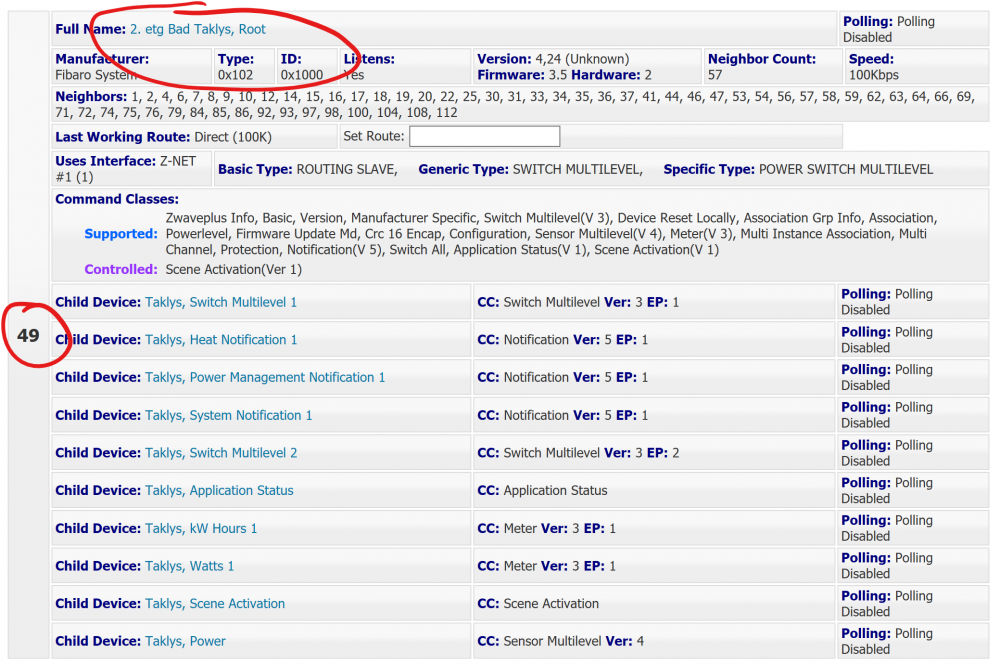Open Taklys, Application Status child device
Image resolution: width=1000 pixels, height=664 pixels.
pos(219,491)
